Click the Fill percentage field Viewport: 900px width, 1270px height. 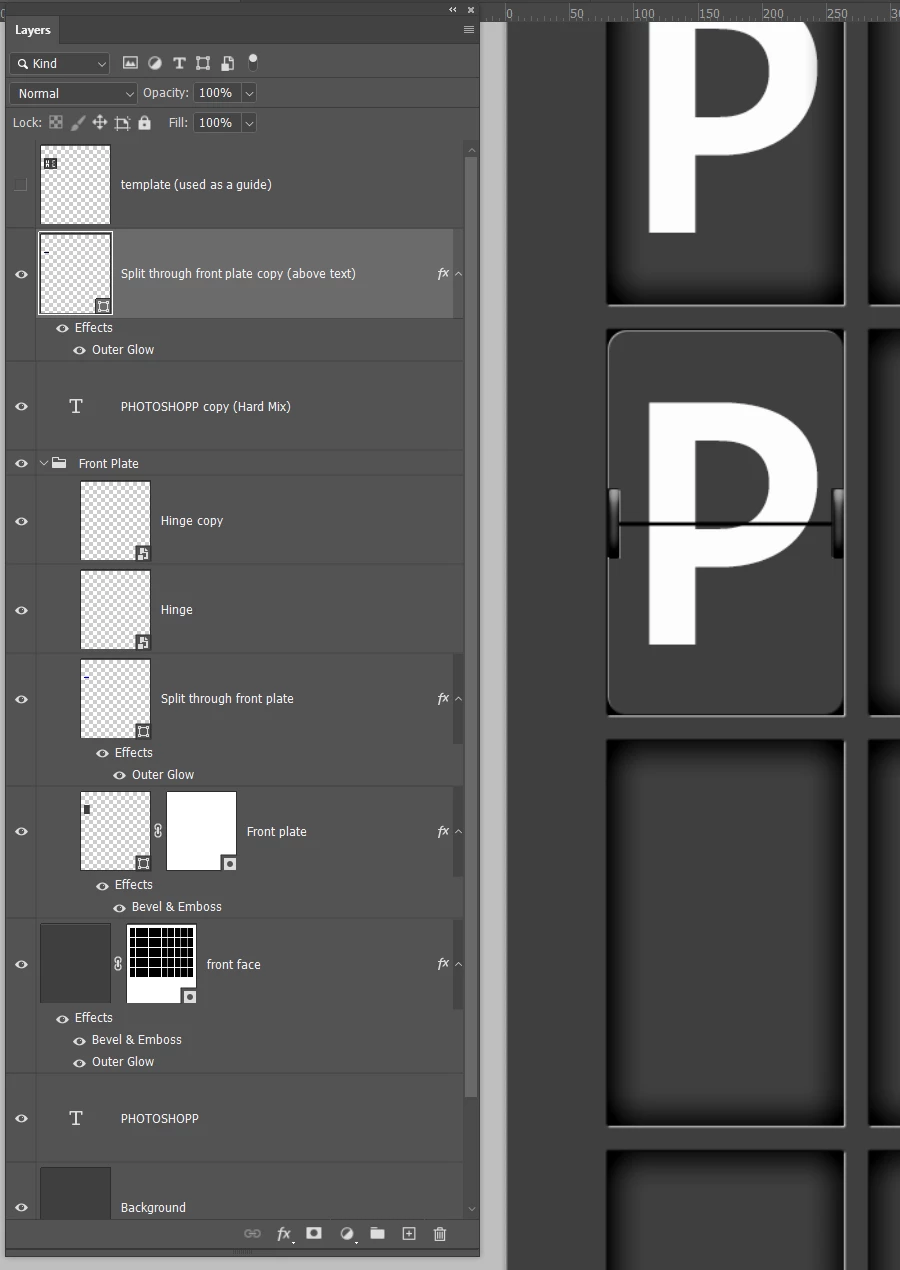coord(217,123)
